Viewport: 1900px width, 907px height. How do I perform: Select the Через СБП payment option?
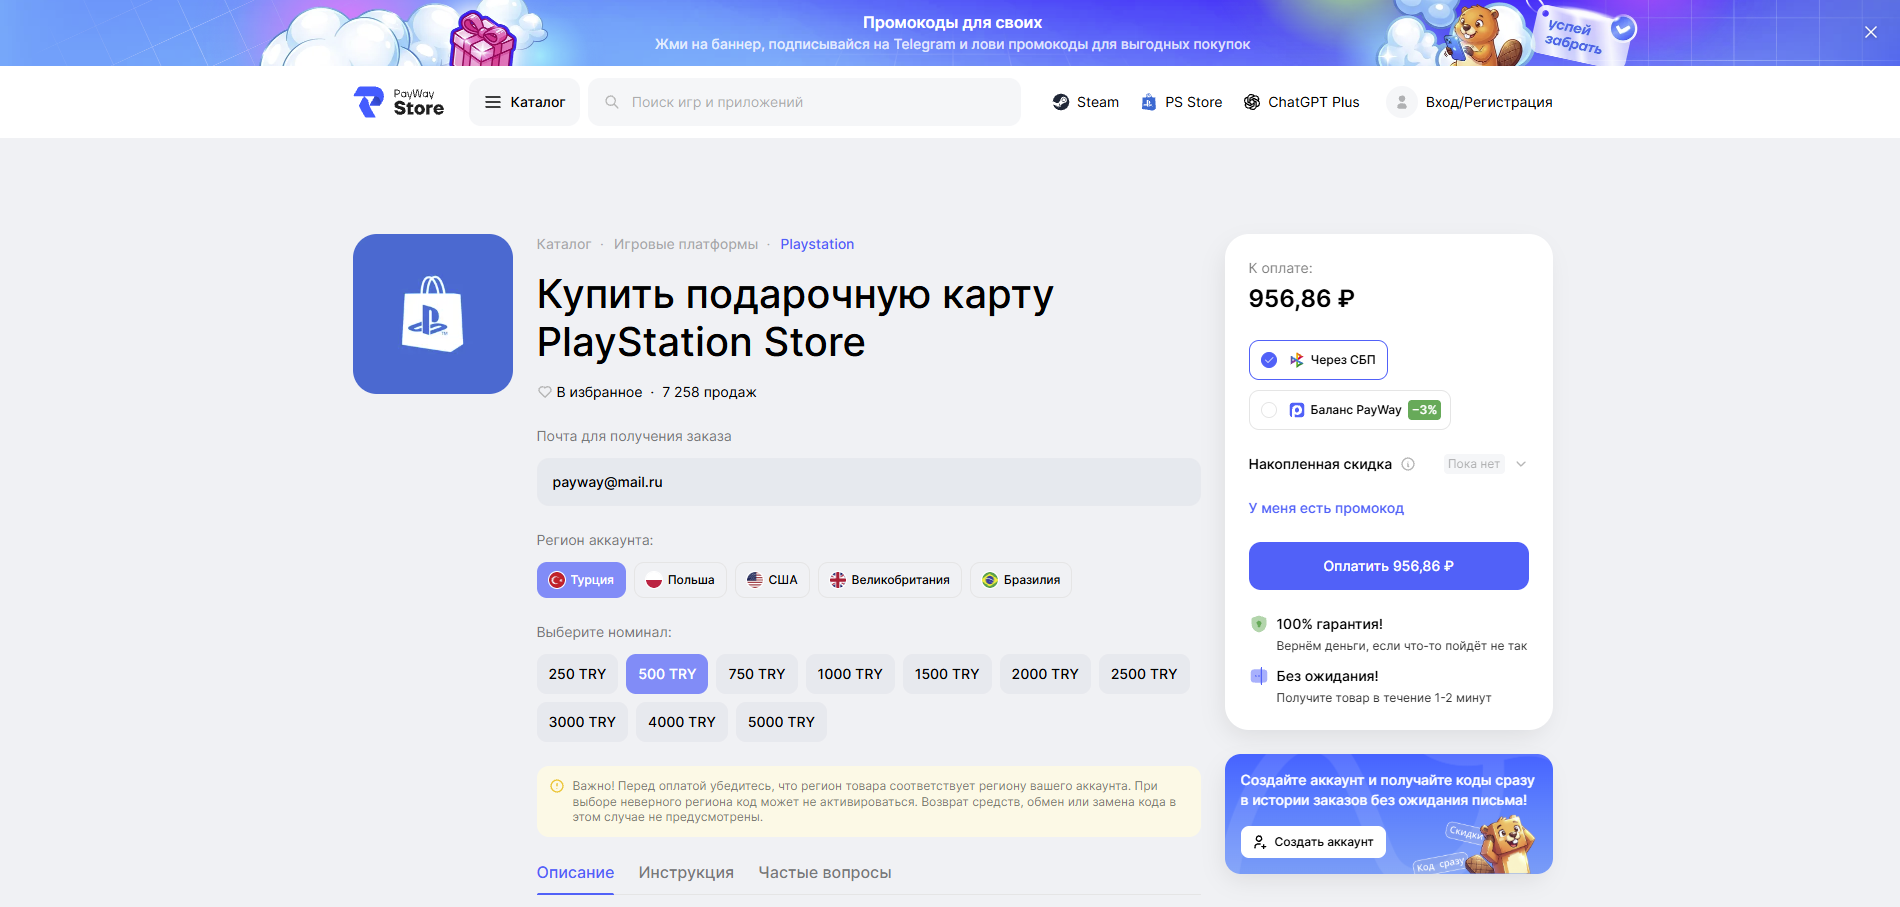[x=1318, y=360]
